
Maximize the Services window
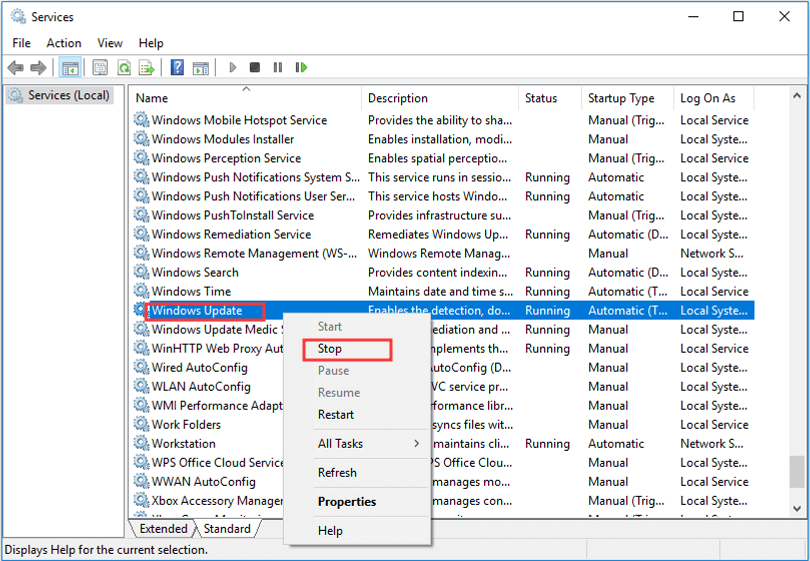[739, 17]
